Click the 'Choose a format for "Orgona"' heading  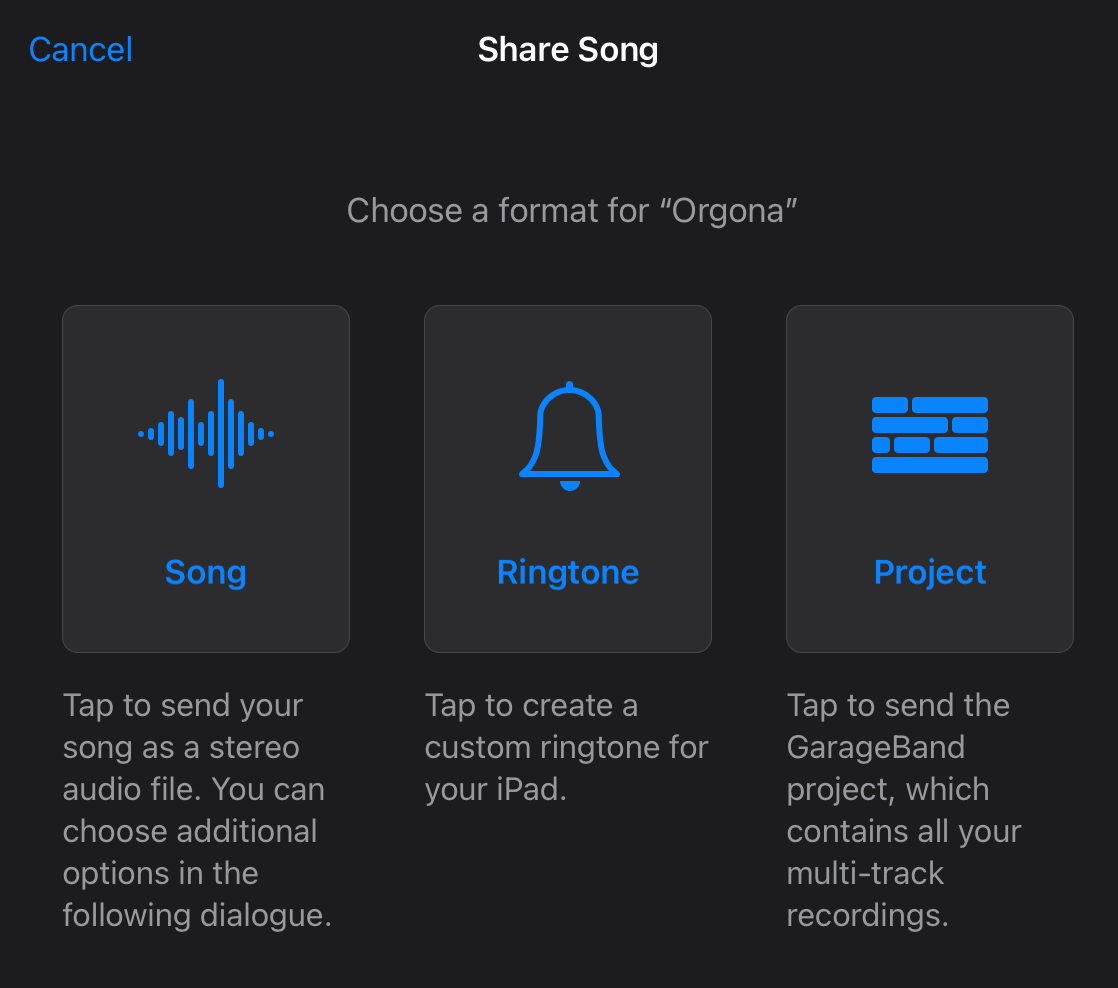572,211
